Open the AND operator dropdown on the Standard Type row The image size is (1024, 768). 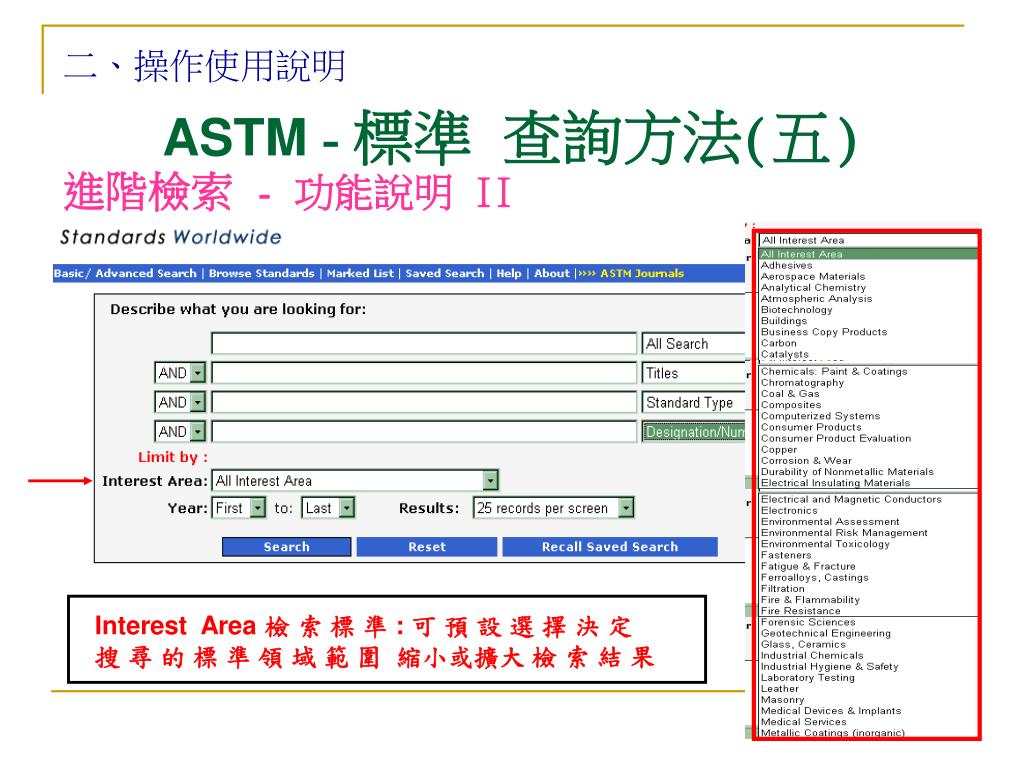coord(180,402)
